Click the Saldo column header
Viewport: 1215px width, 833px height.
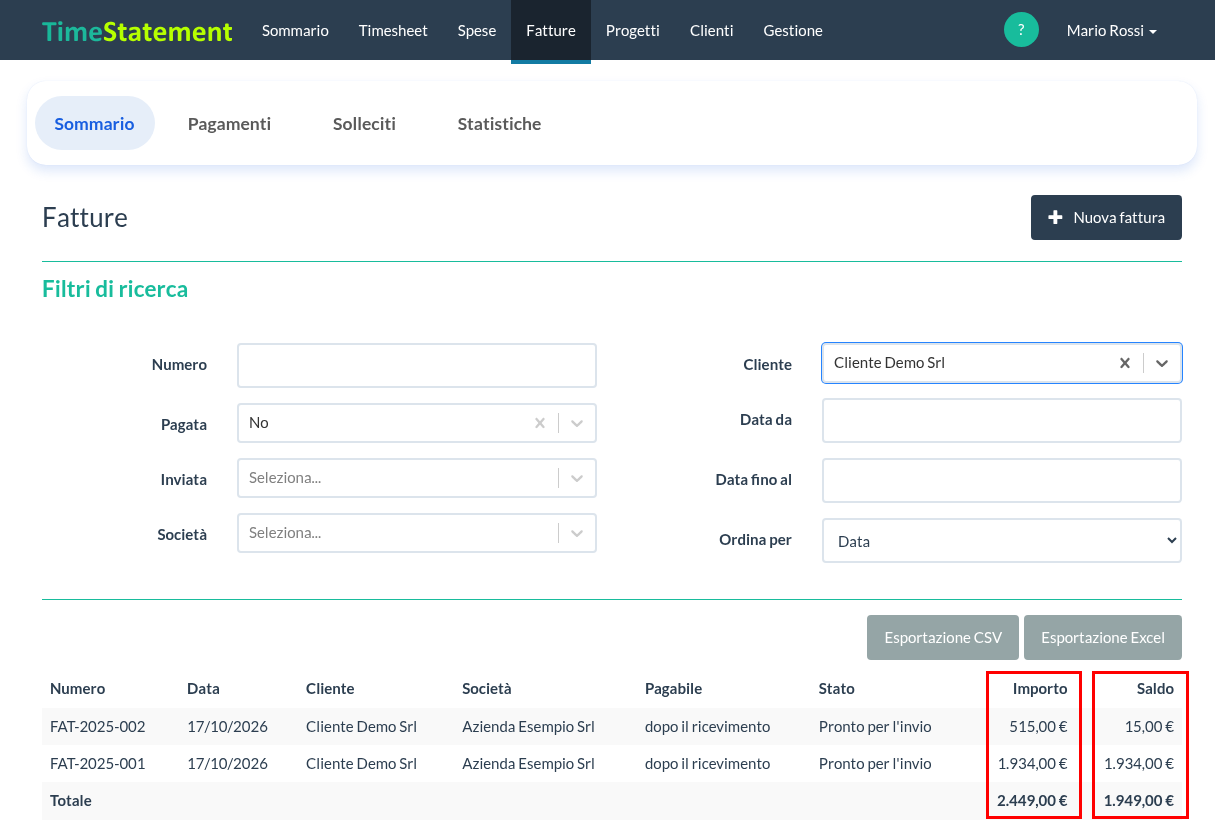coord(1155,689)
